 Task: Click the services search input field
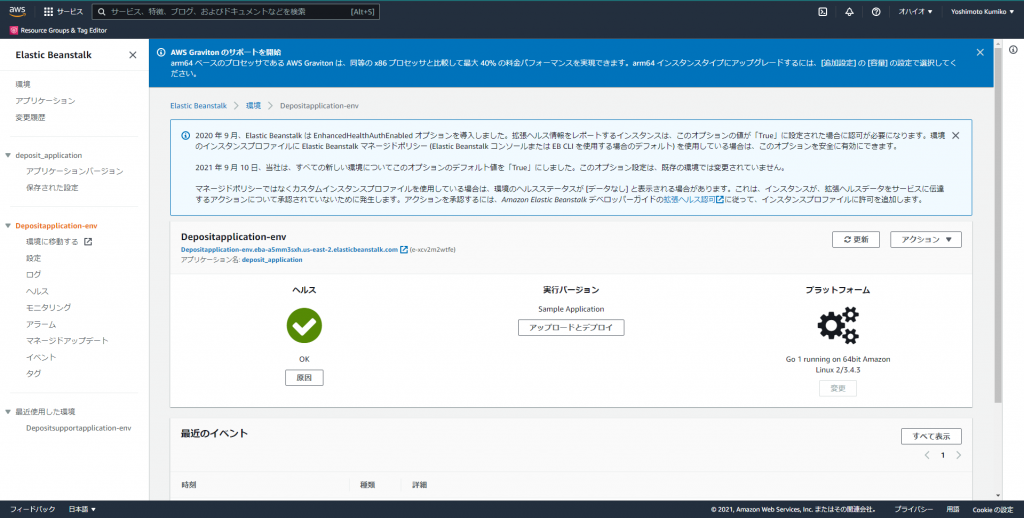236,12
